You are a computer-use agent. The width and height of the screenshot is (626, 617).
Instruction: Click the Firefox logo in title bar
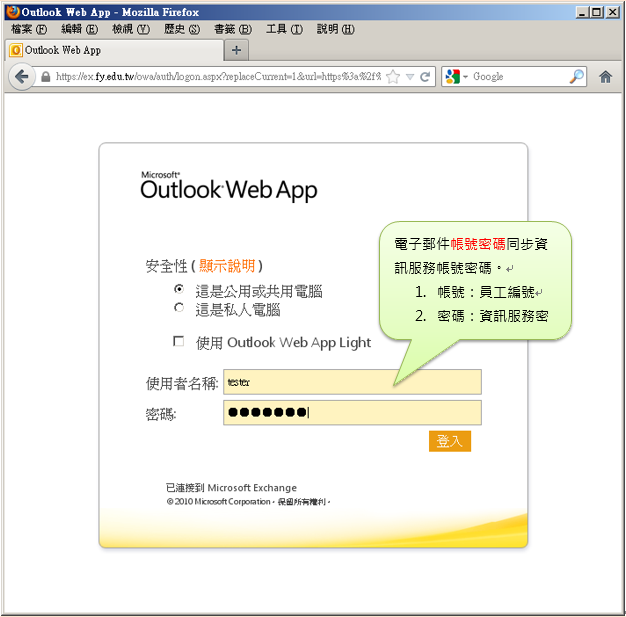click(x=13, y=12)
